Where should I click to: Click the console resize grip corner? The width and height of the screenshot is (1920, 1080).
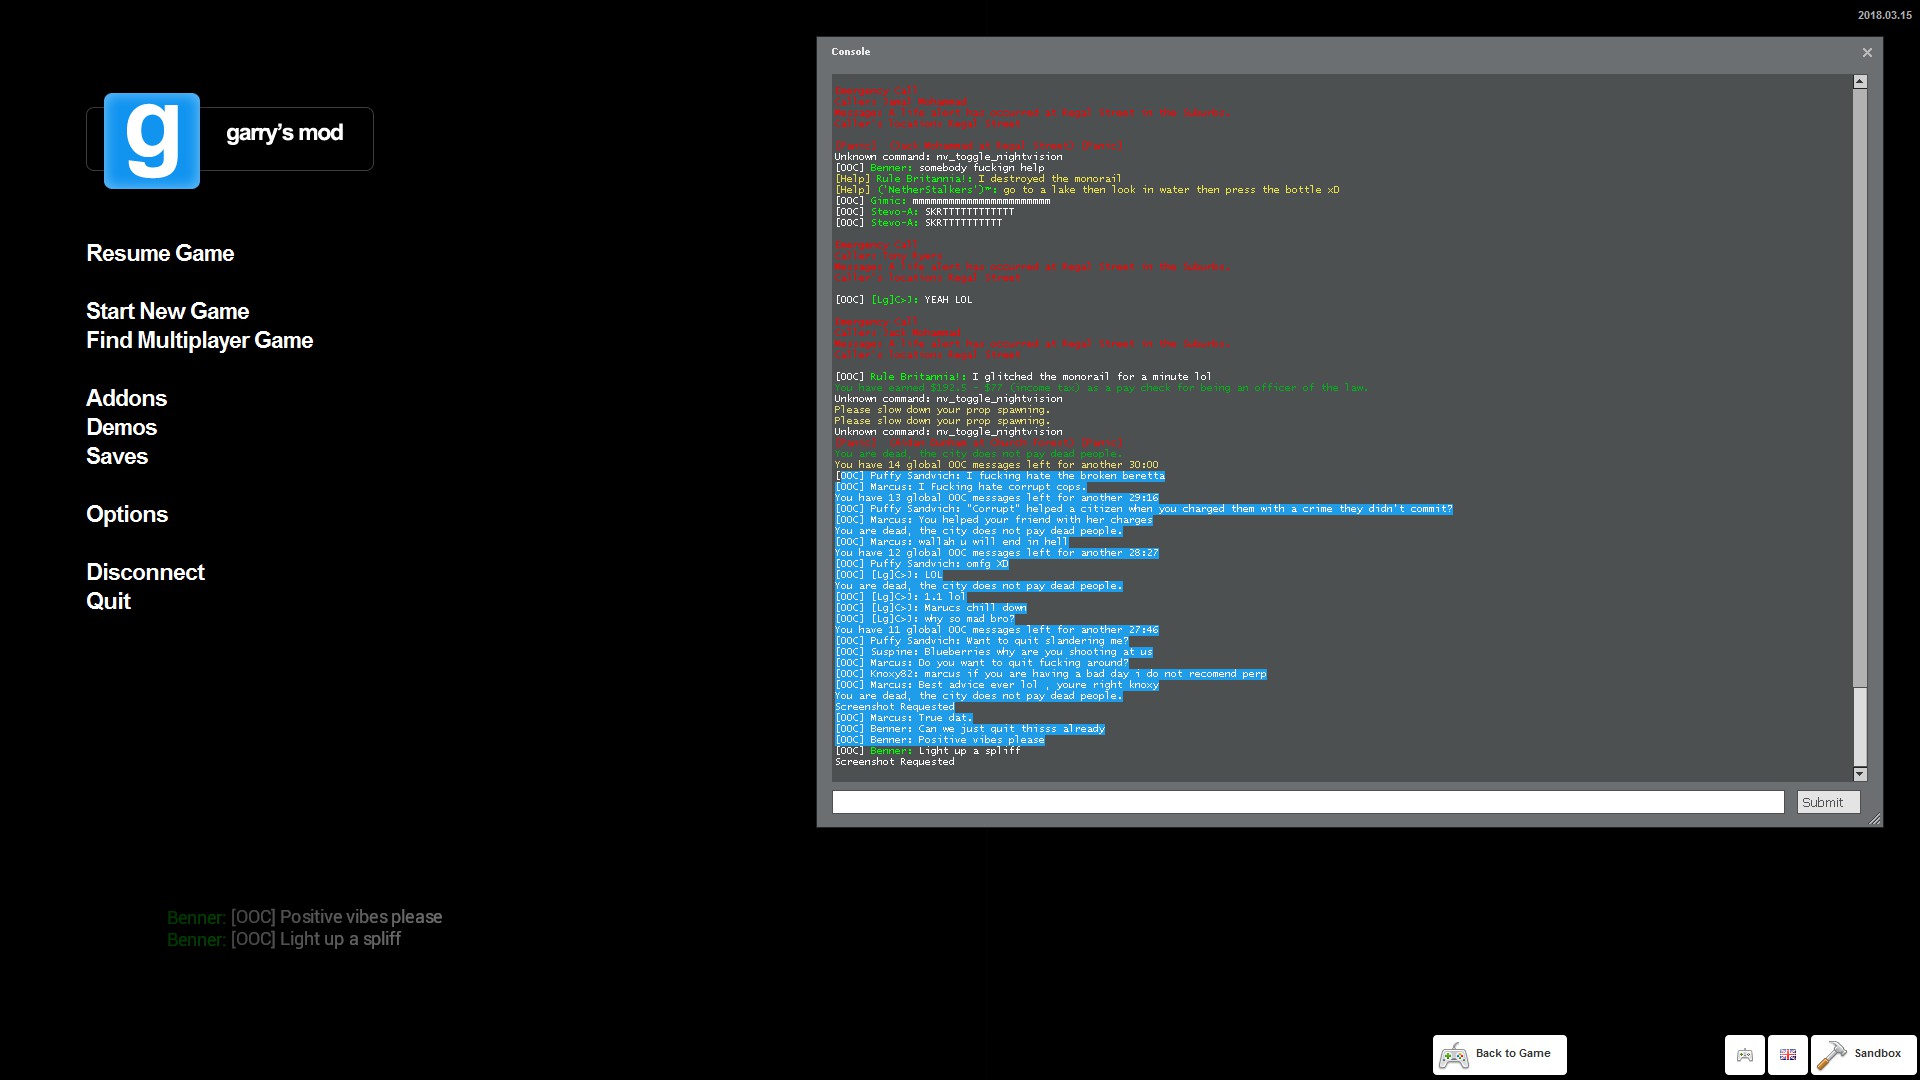[x=1875, y=819]
